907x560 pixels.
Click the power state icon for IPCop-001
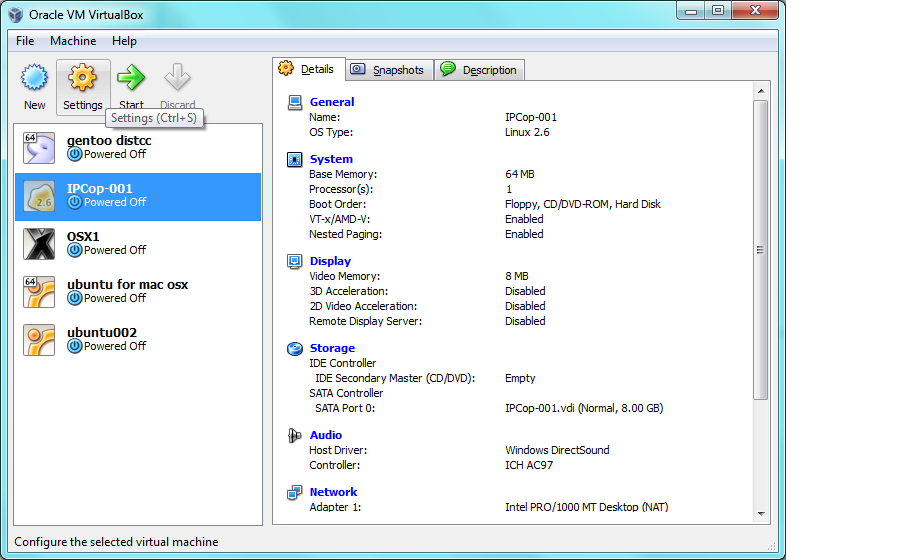75,202
